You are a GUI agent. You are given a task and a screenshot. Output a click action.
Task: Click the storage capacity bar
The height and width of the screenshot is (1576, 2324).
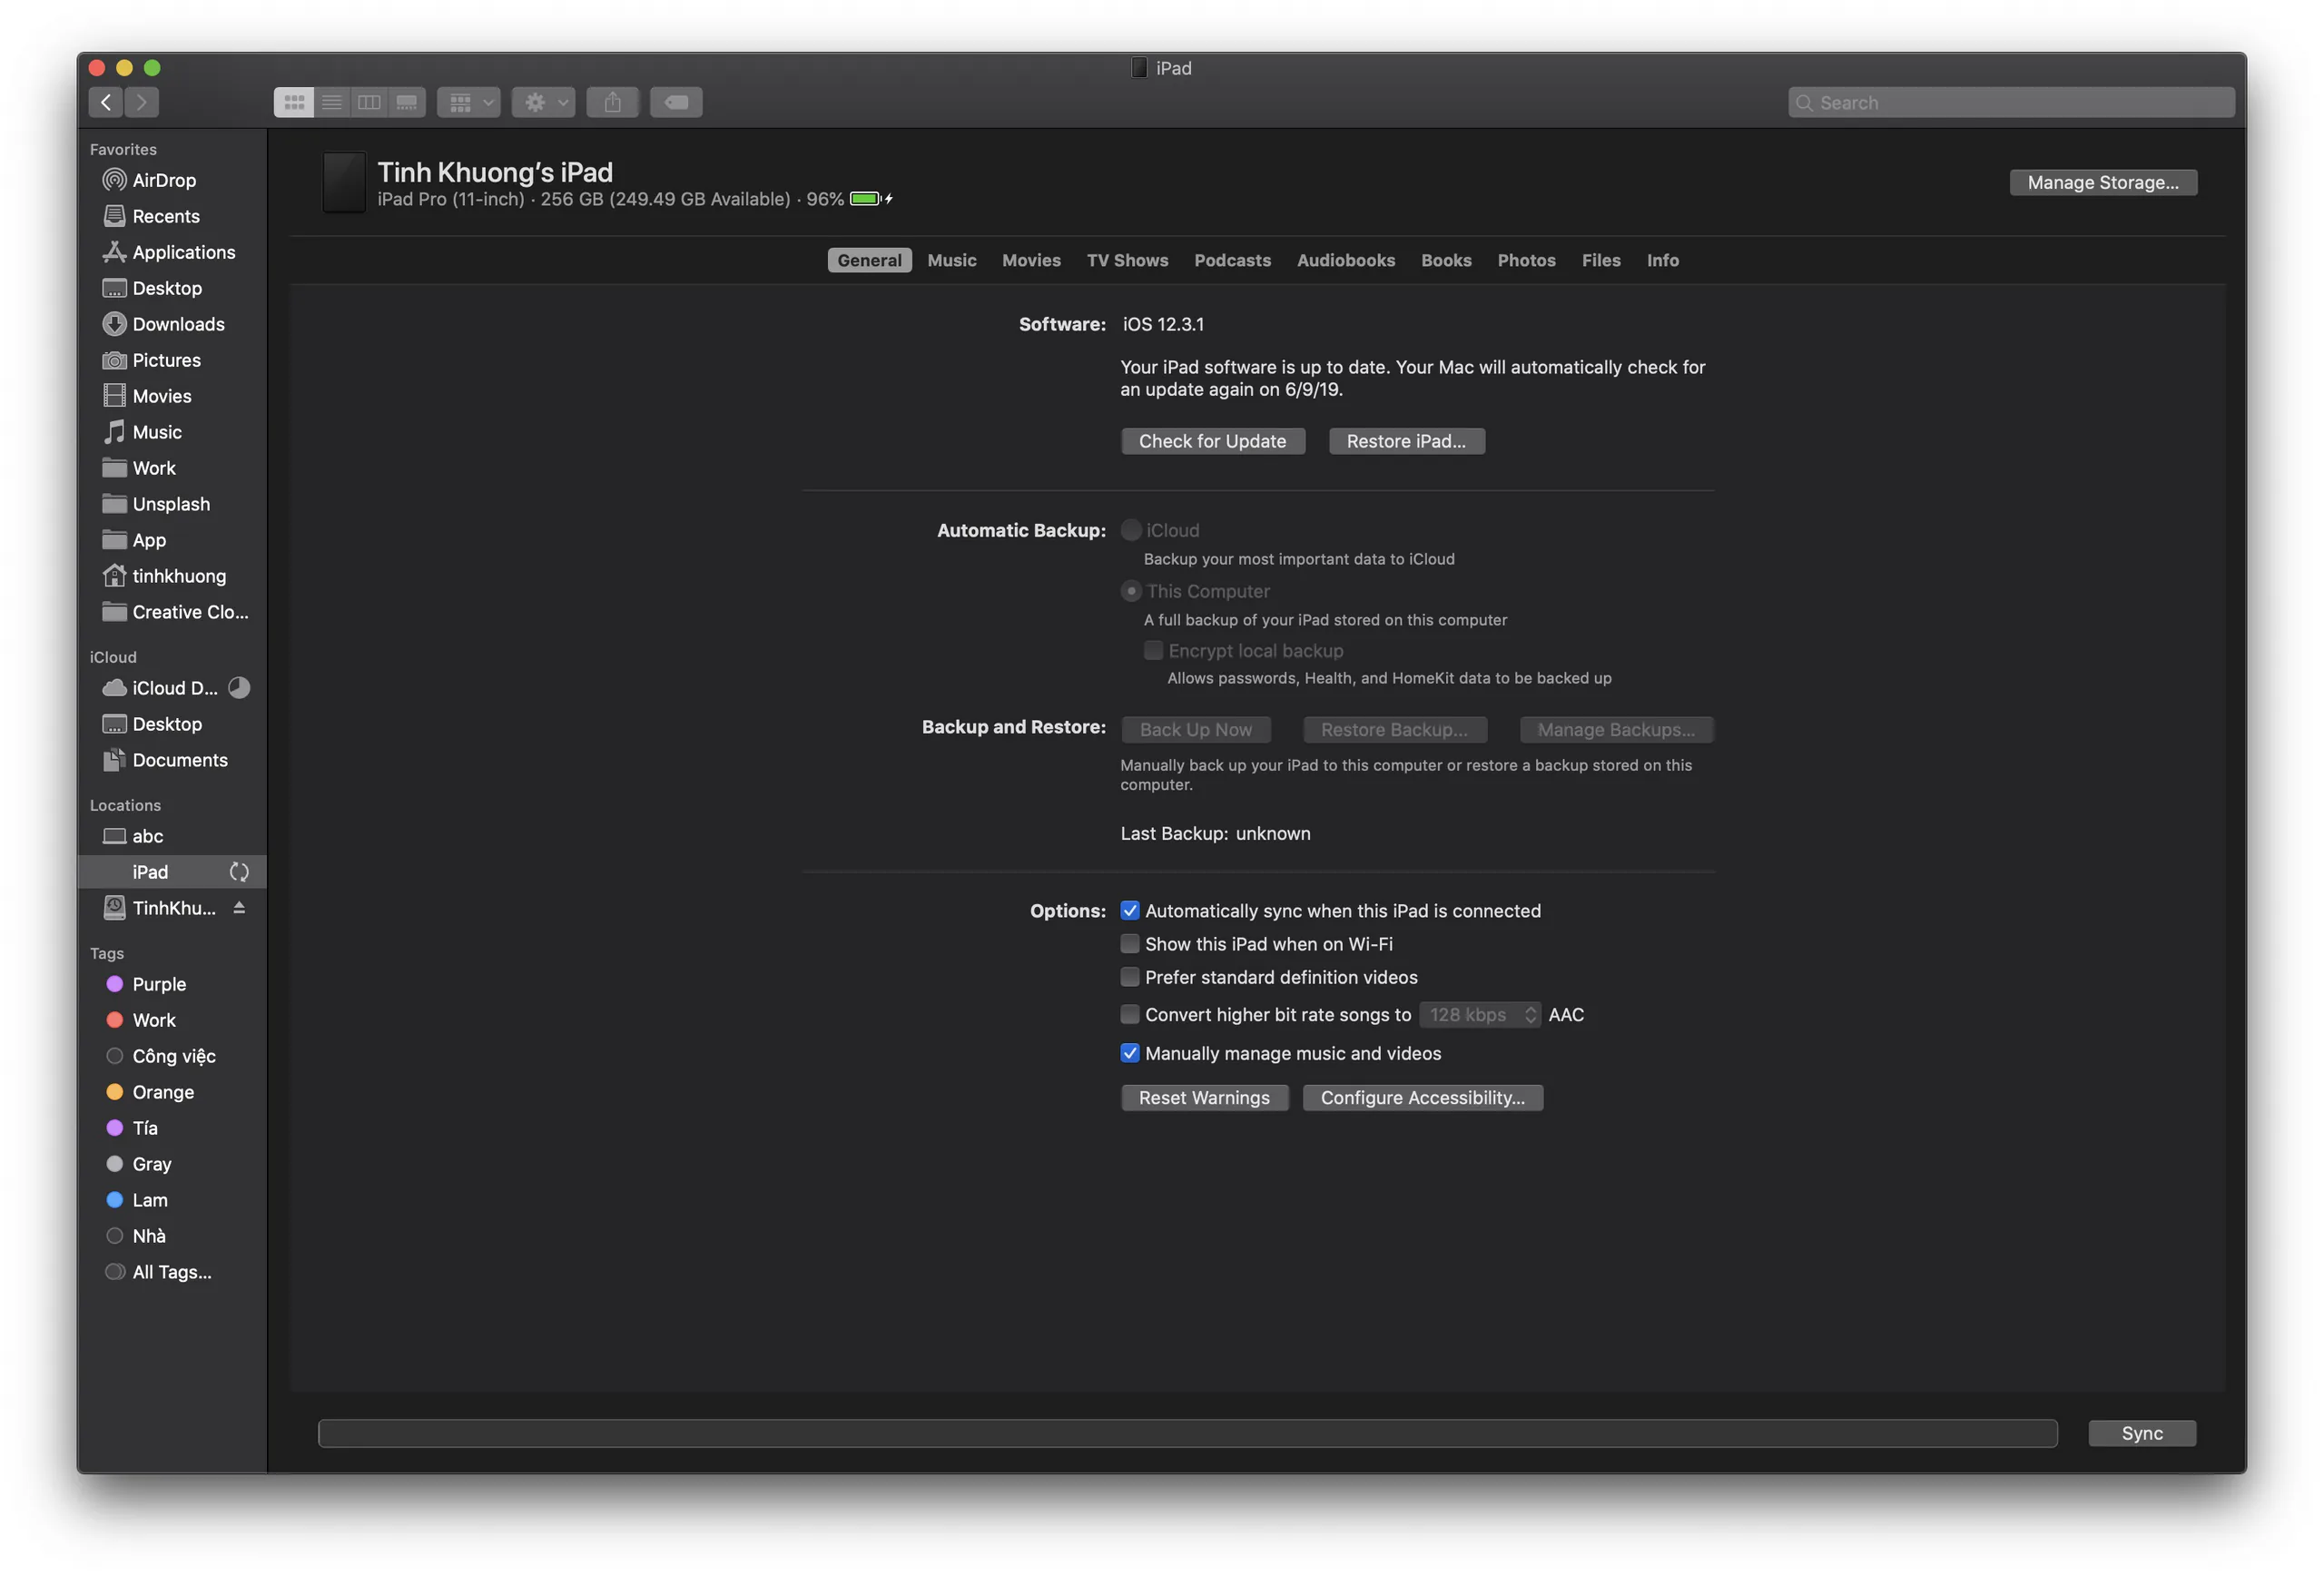pos(1187,1433)
